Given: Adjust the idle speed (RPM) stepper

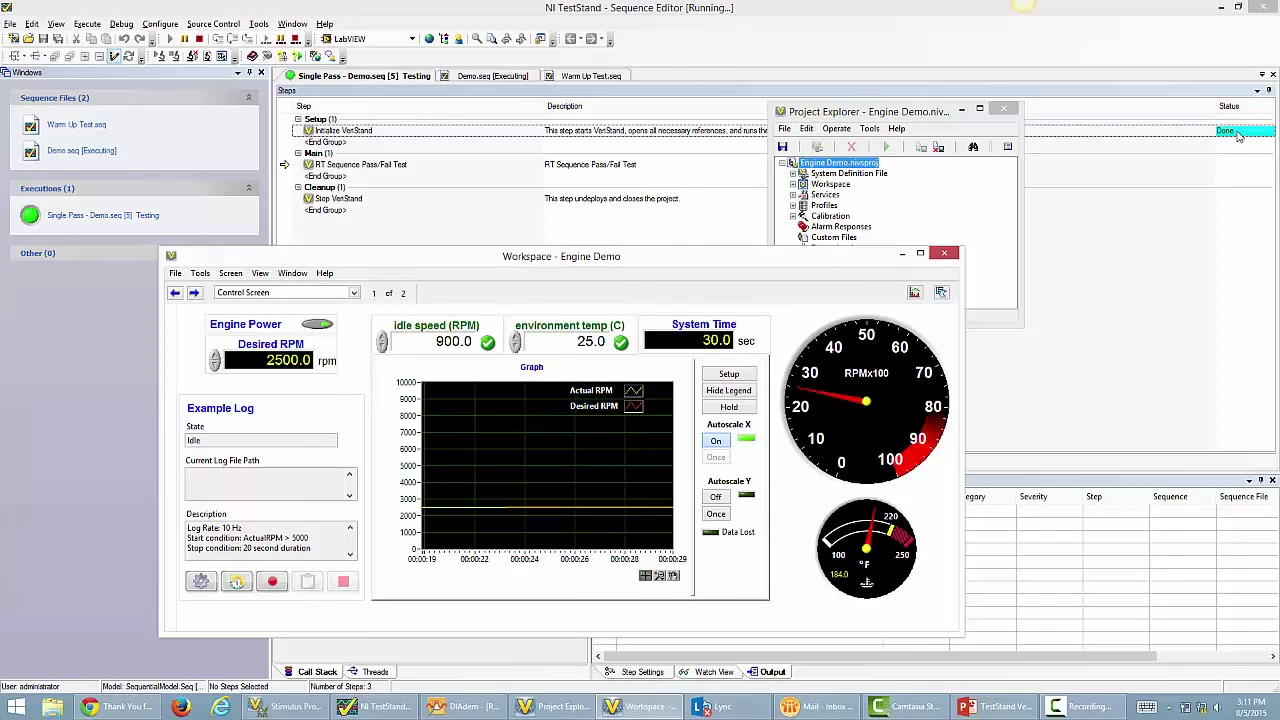Looking at the screenshot, I should [382, 342].
